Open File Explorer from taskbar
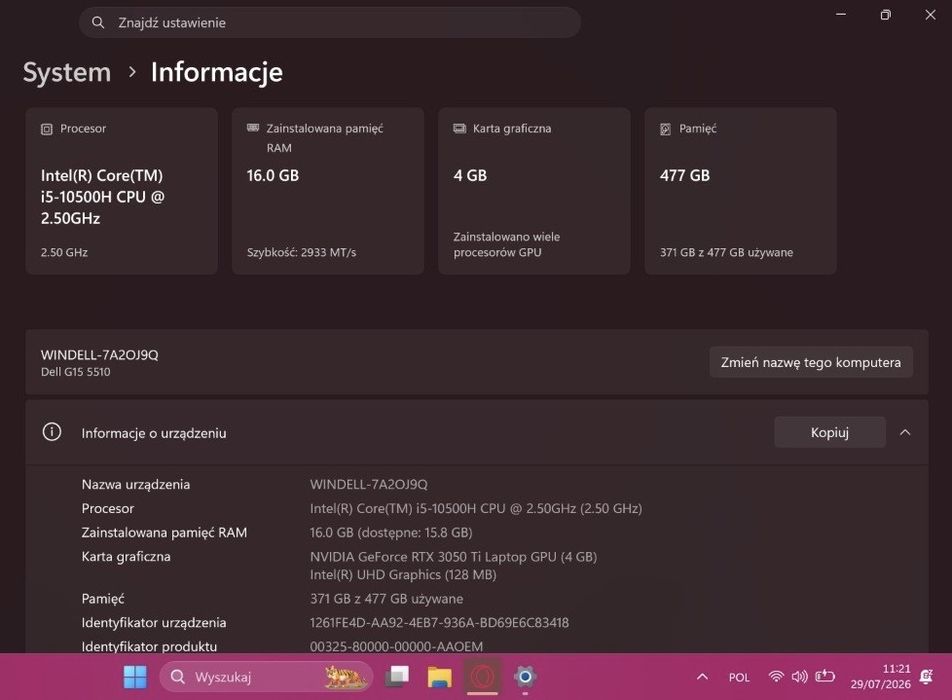 439,676
